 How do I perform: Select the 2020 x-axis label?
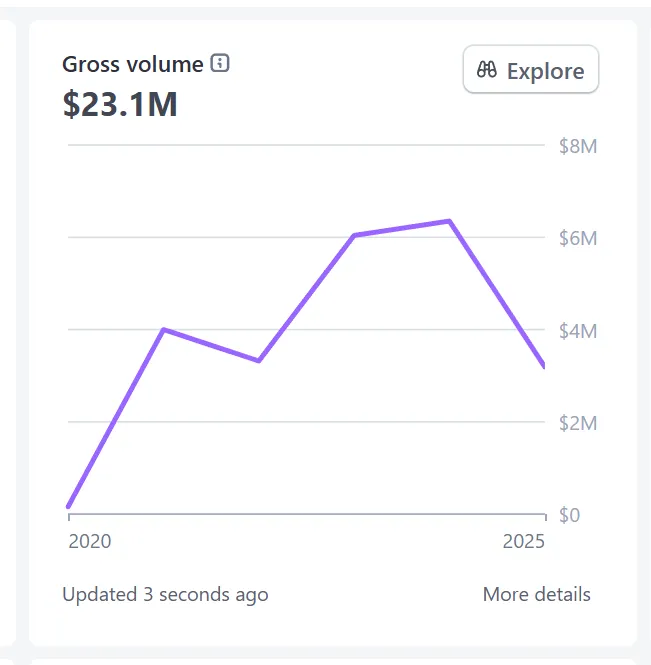pos(90,542)
